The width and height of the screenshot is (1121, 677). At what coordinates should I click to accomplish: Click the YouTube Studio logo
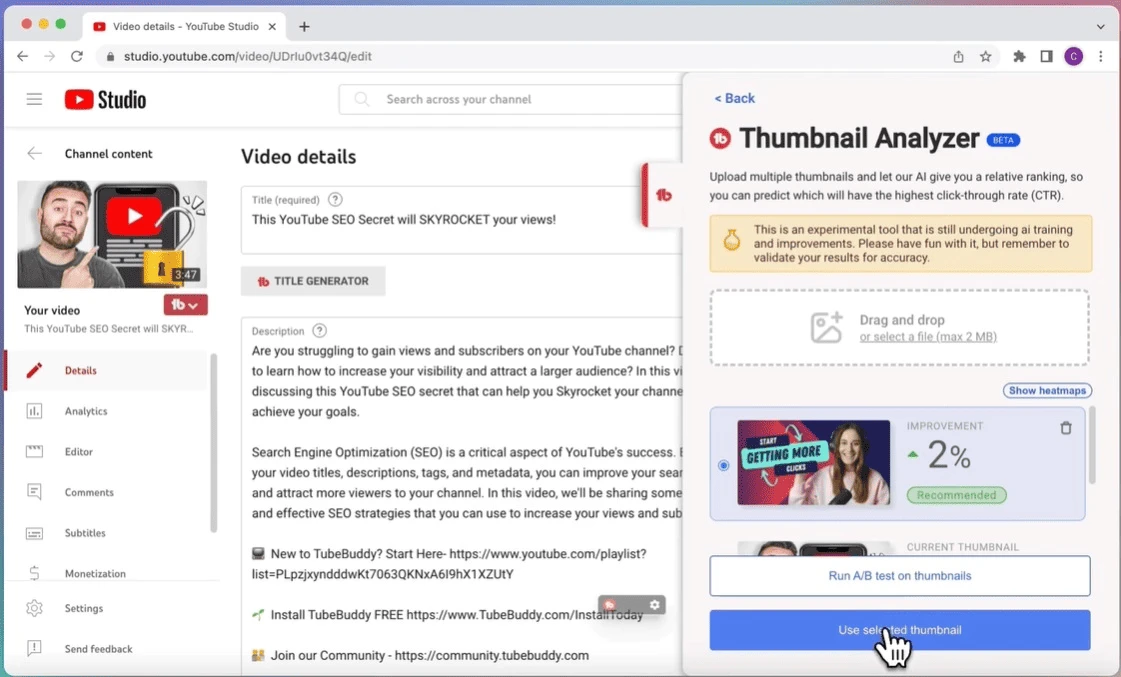point(105,99)
